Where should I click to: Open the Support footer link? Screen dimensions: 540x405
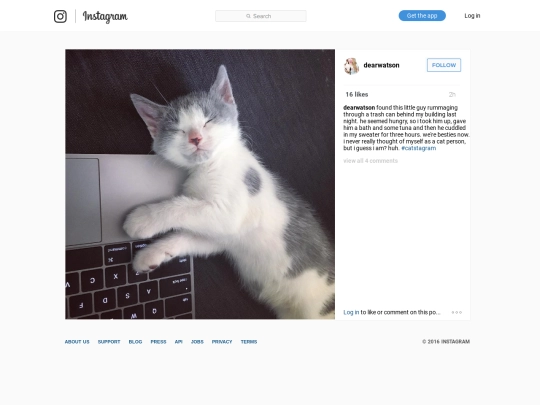pos(109,342)
